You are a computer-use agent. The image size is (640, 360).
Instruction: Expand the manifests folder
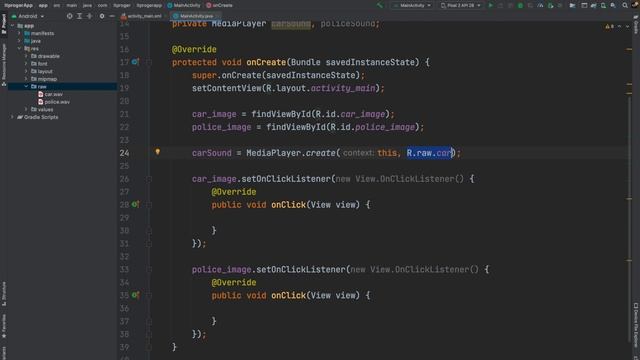[x=19, y=33]
